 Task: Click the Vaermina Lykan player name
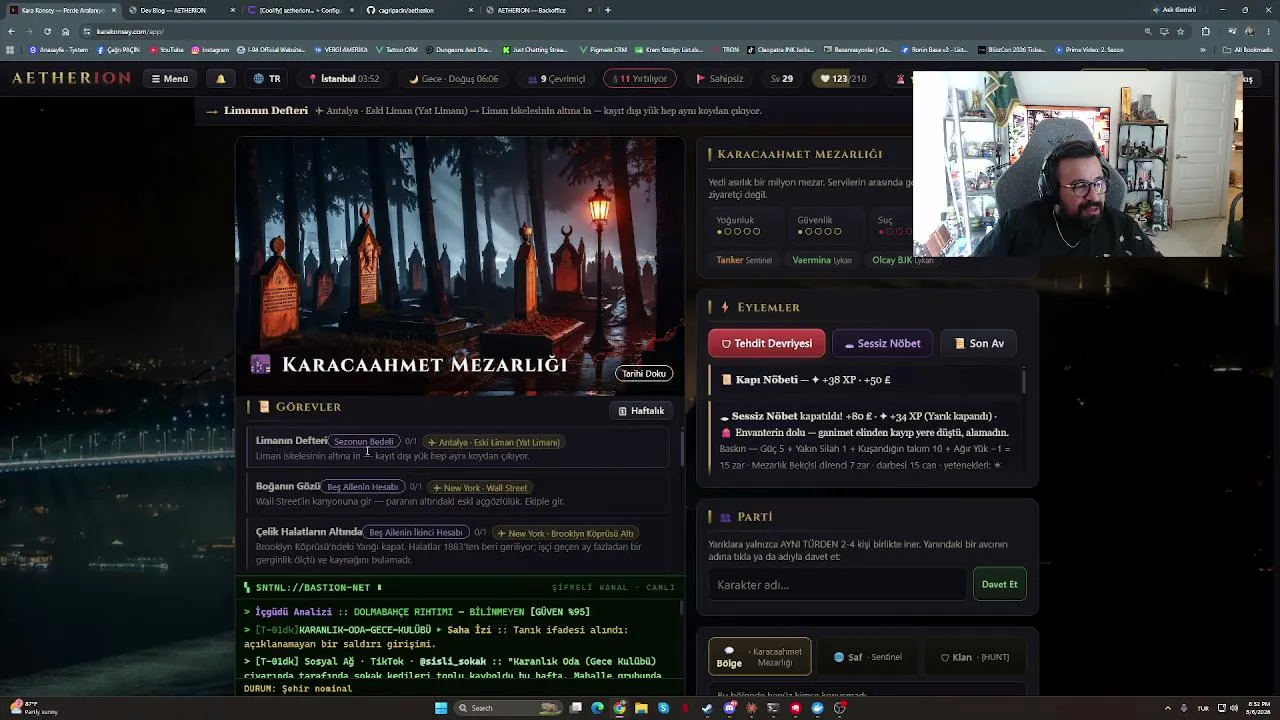click(x=822, y=260)
